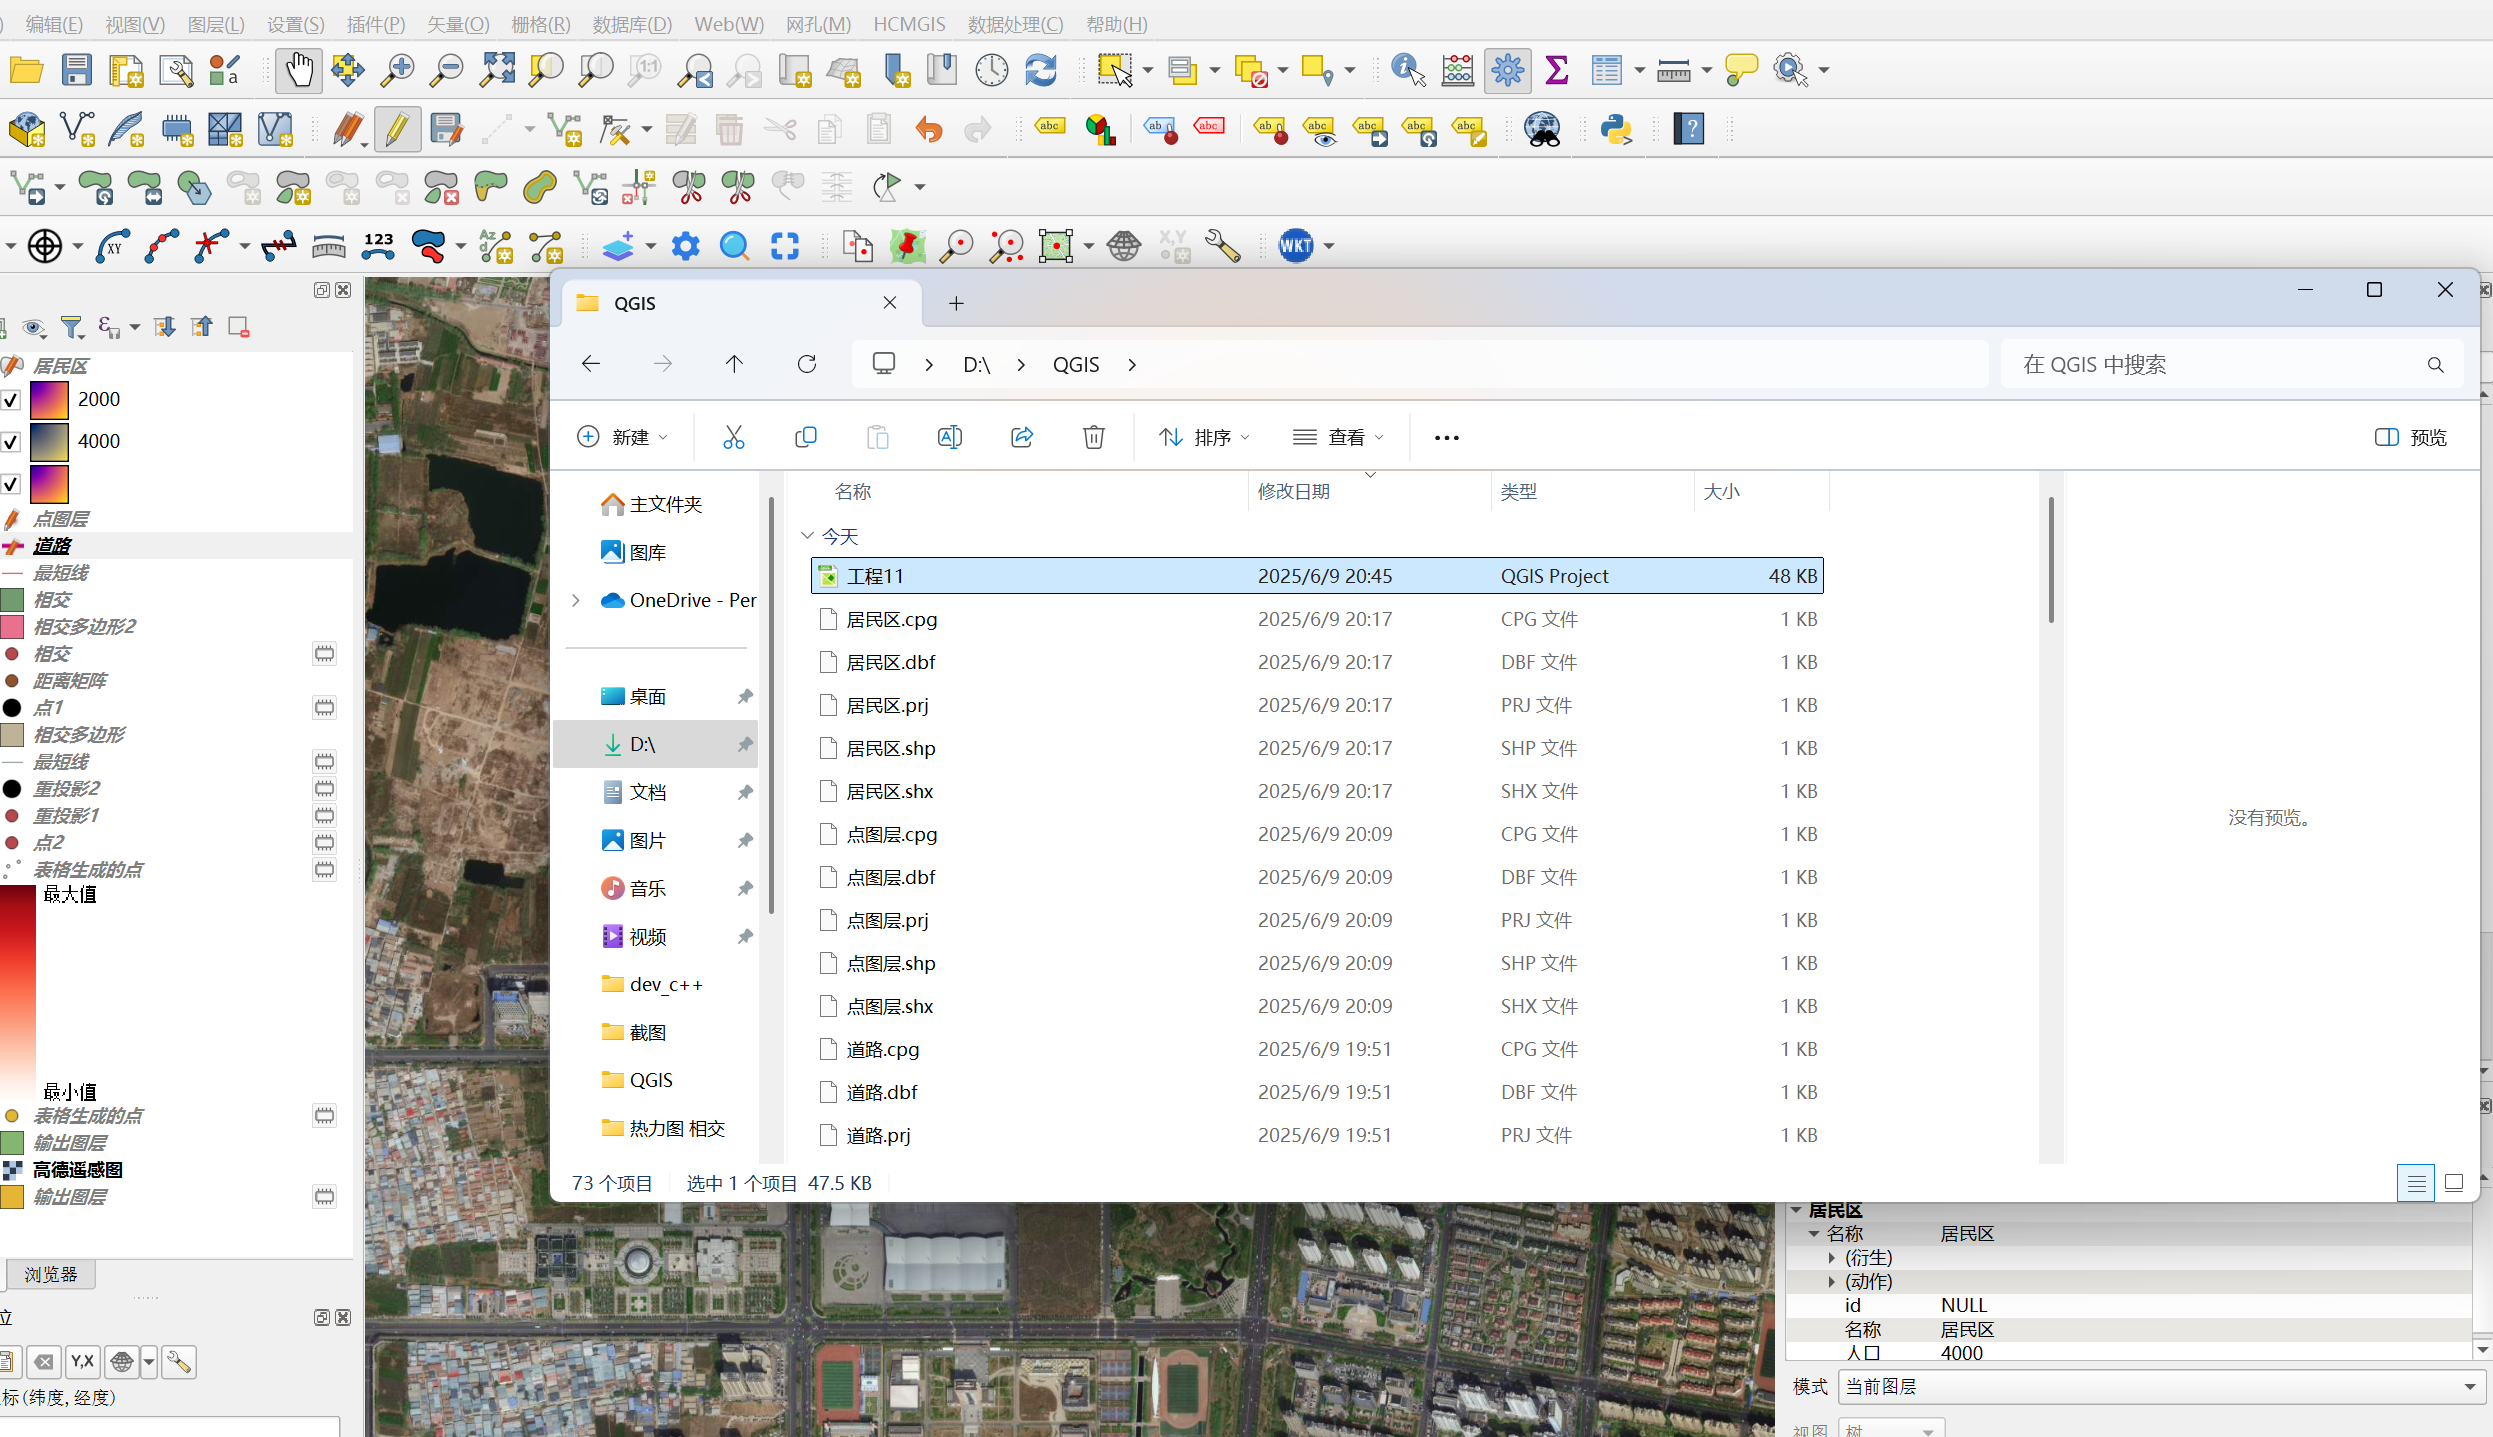Click the Identify Features info icon

click(x=1407, y=70)
